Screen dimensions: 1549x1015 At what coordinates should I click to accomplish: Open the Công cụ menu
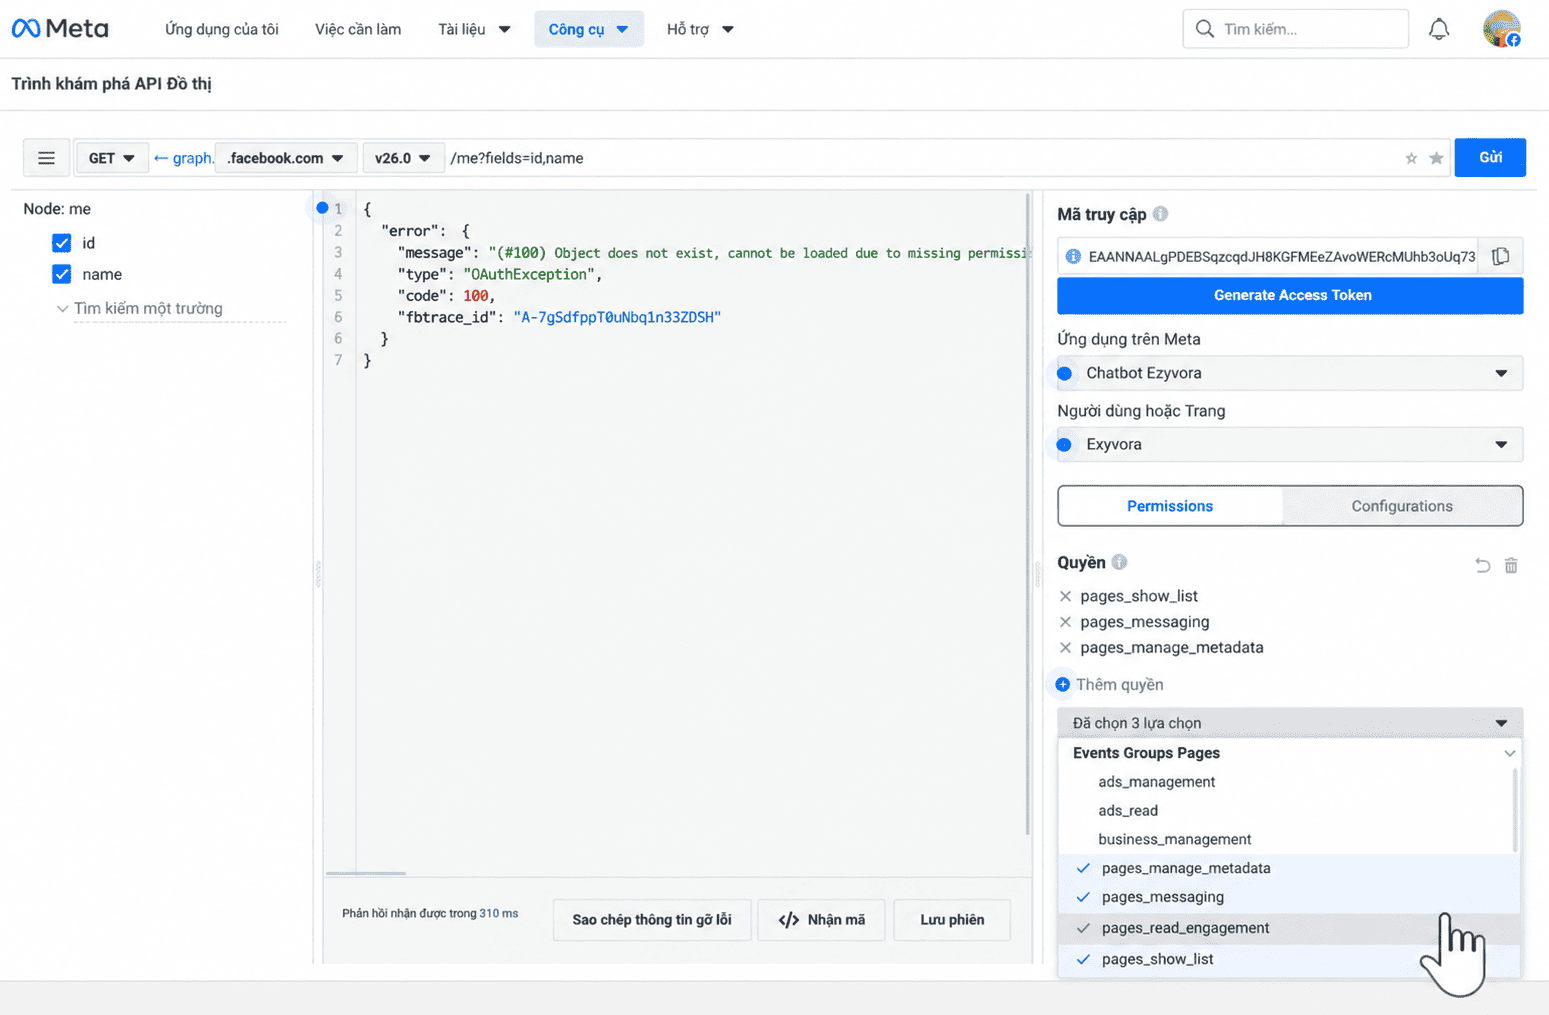pos(588,29)
